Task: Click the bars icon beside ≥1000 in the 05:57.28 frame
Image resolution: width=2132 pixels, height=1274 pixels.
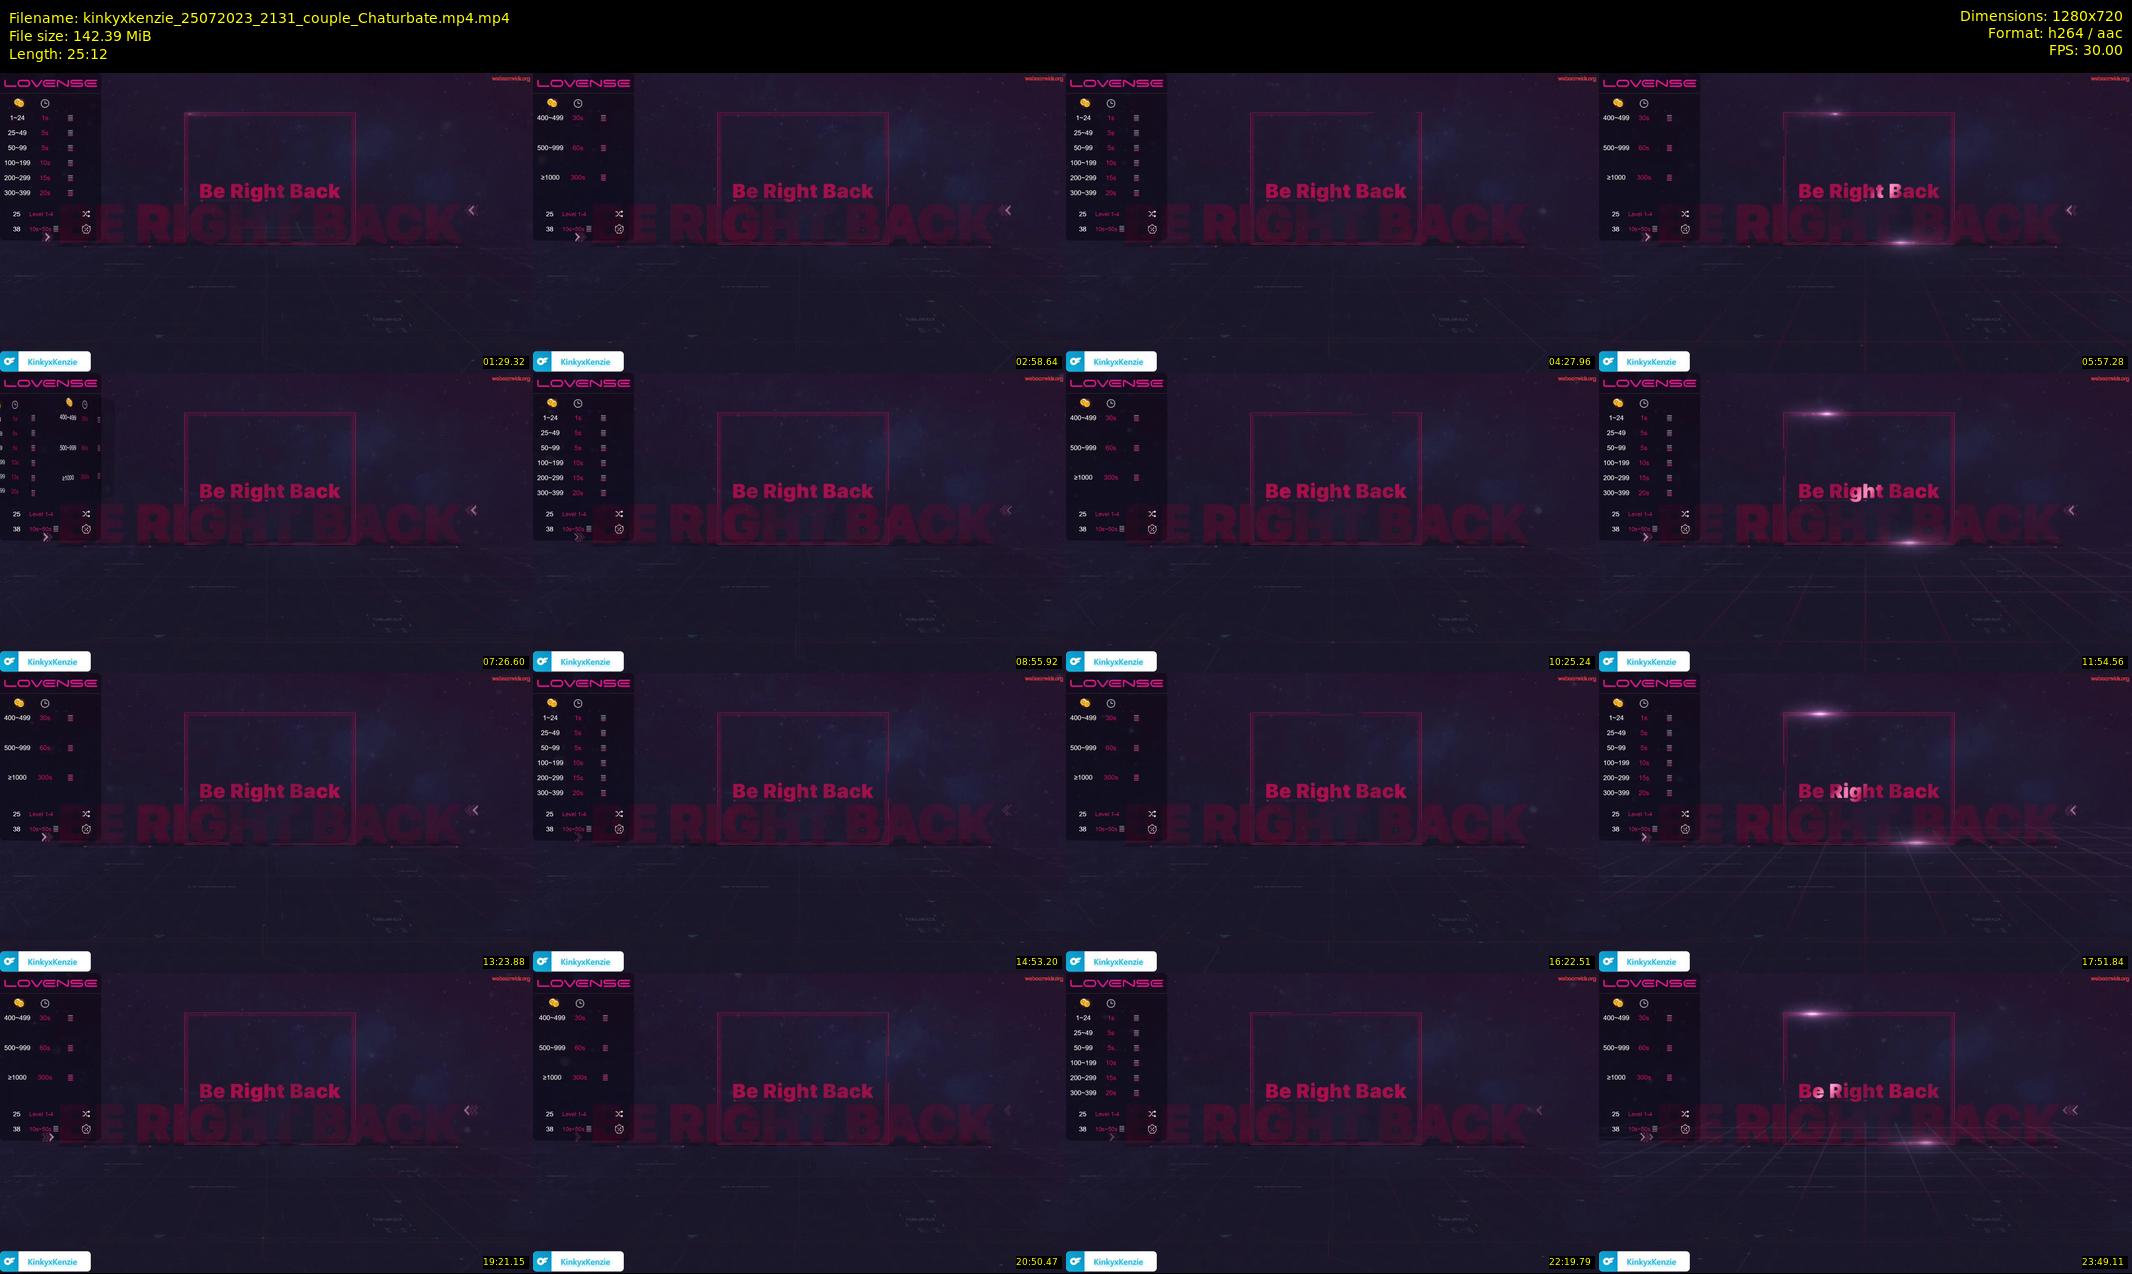Action: (1669, 178)
